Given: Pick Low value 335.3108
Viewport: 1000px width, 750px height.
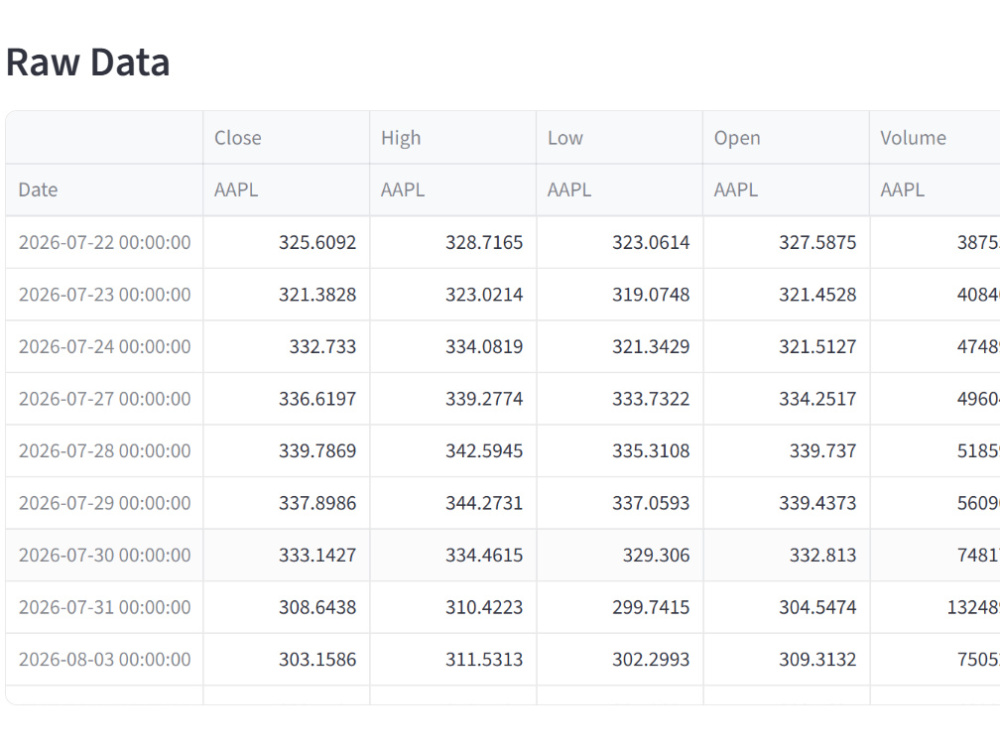Looking at the screenshot, I should coord(620,451).
